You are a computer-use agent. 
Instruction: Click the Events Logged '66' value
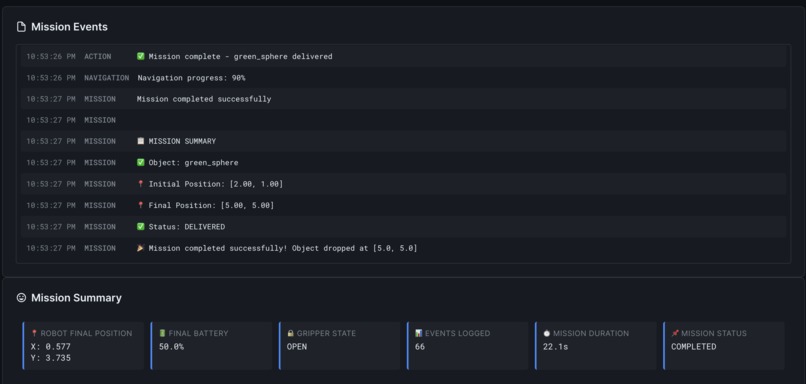(x=420, y=347)
